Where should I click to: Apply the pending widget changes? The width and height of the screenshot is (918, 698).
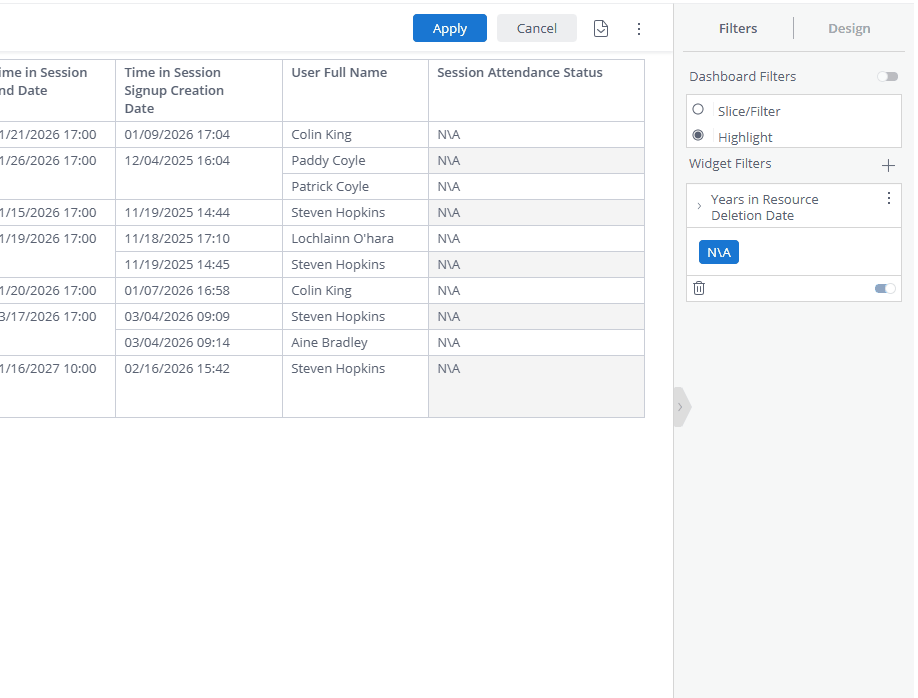449,28
